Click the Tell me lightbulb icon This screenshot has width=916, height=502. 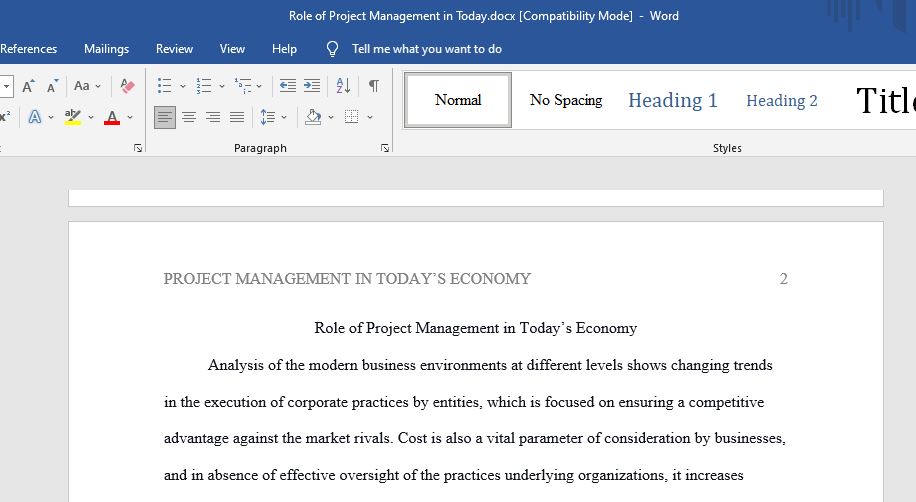(332, 49)
